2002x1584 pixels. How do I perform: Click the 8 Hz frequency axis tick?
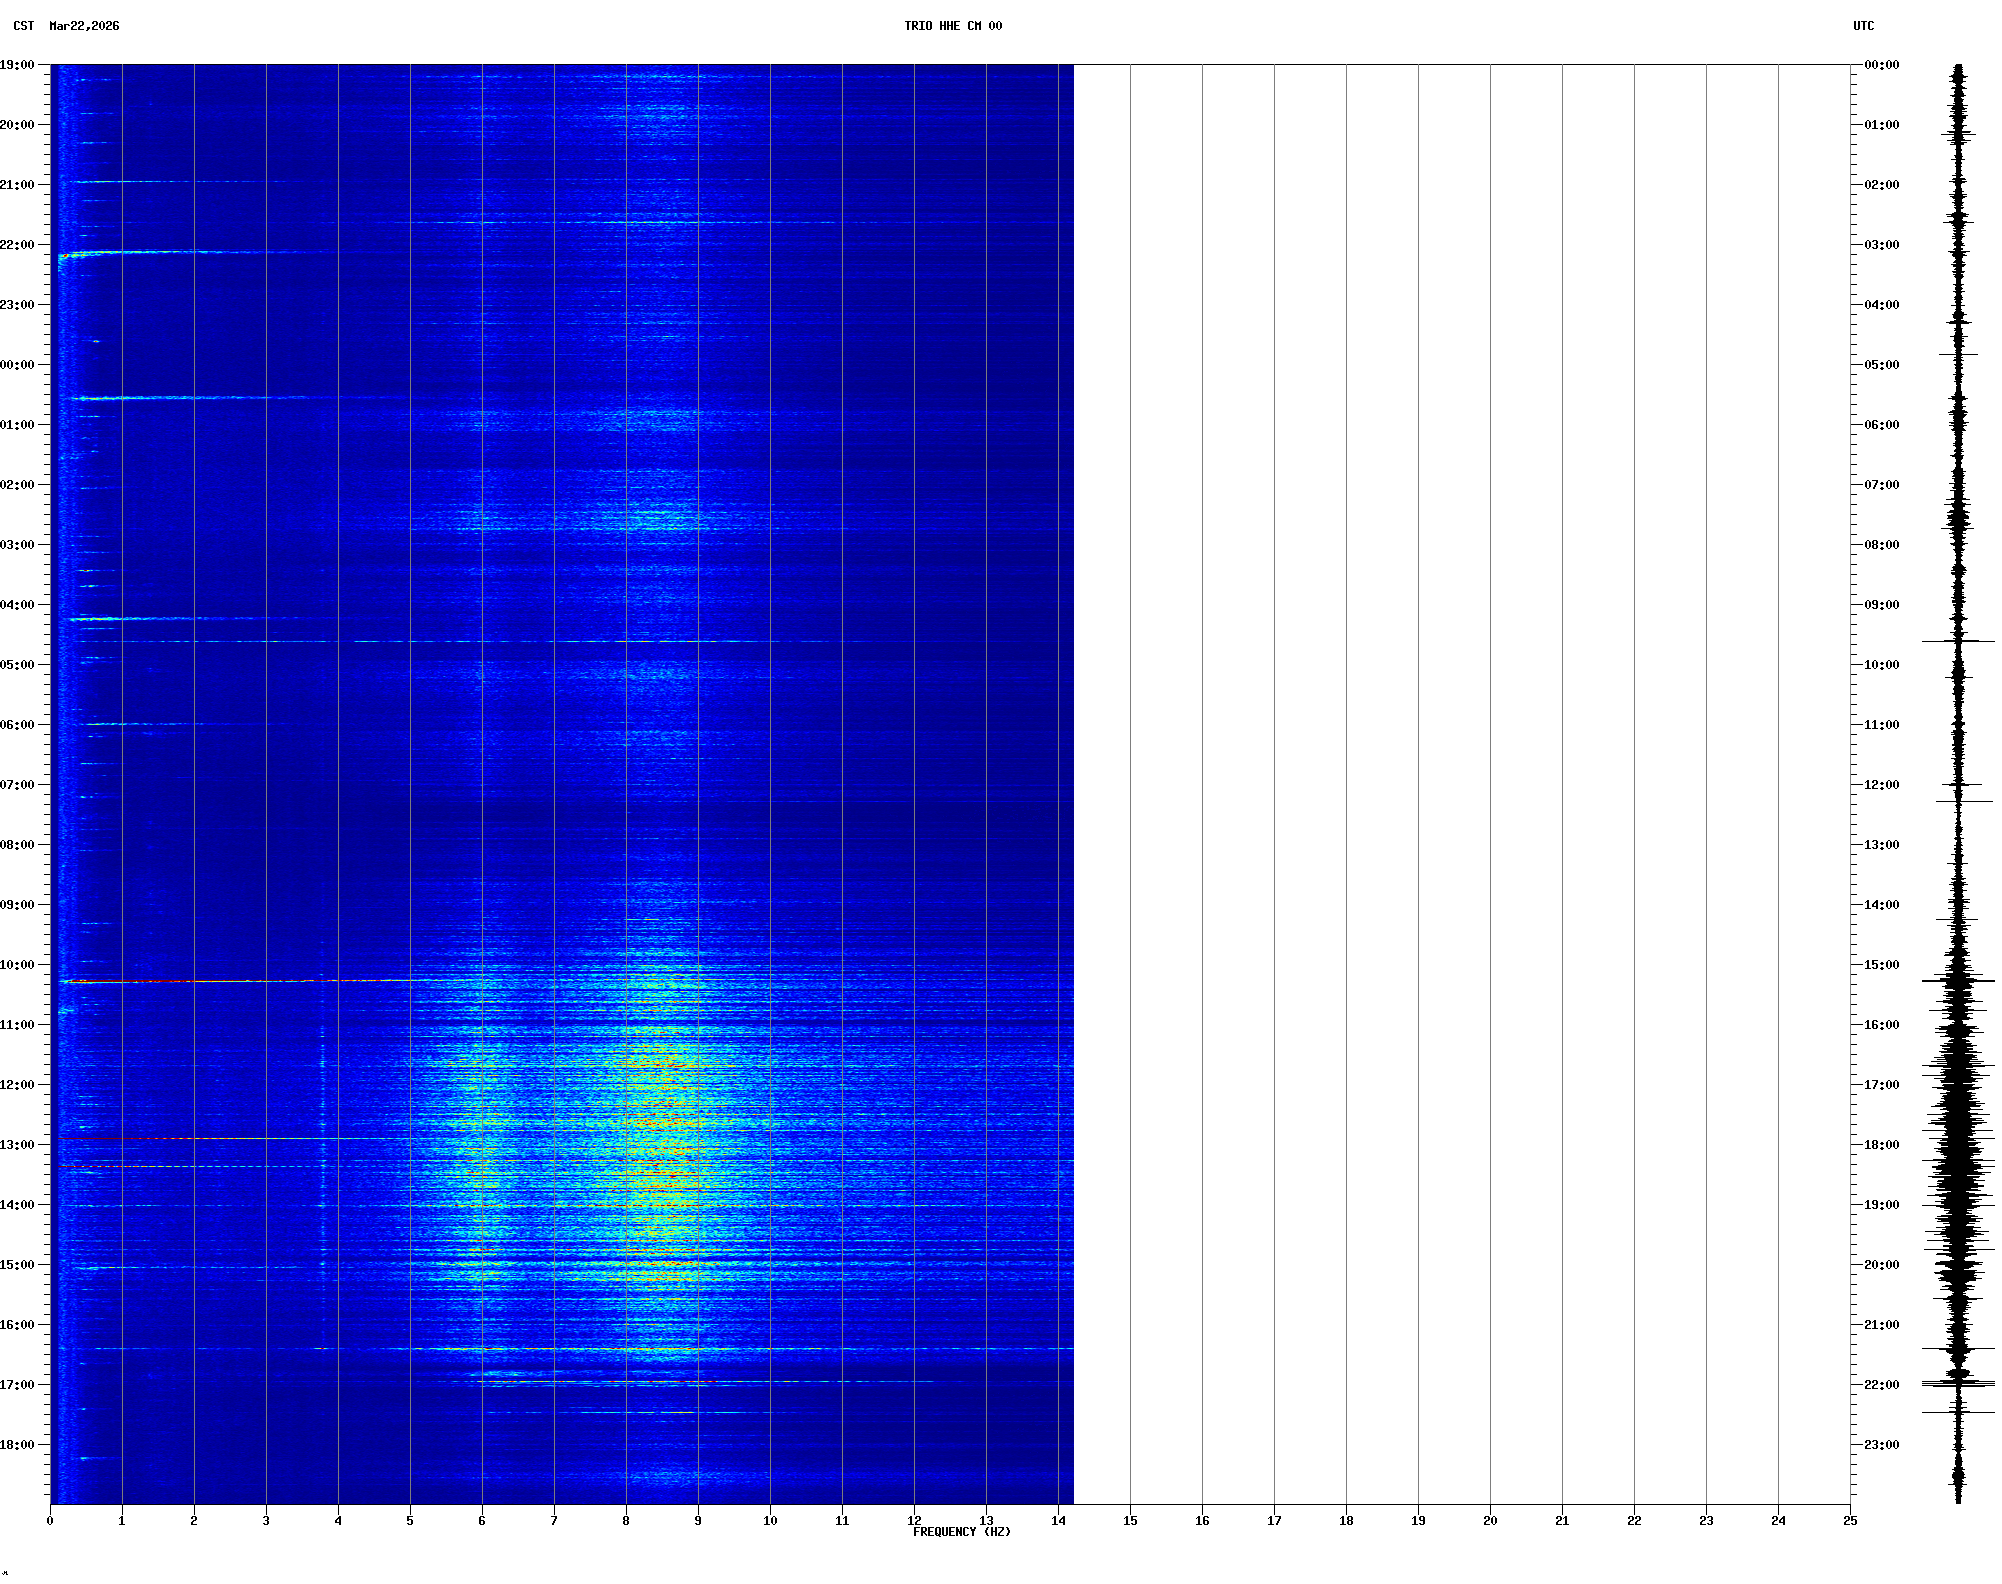[x=626, y=1521]
